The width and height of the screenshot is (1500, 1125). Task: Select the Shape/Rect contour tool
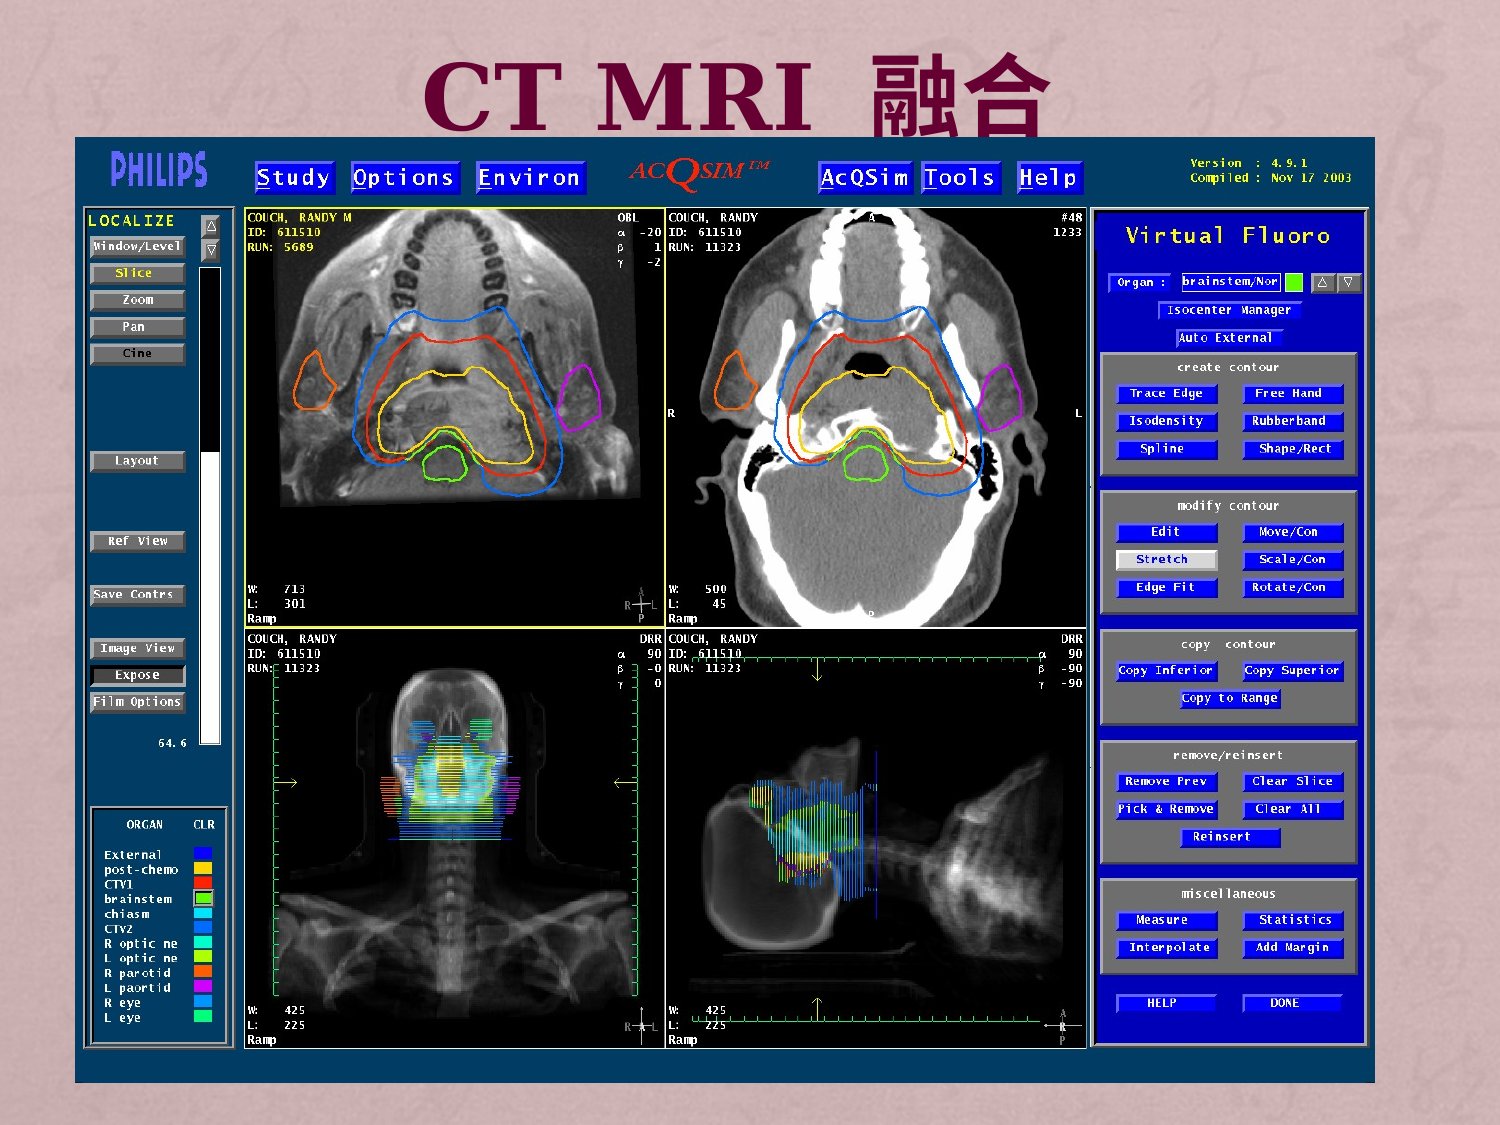(1293, 449)
